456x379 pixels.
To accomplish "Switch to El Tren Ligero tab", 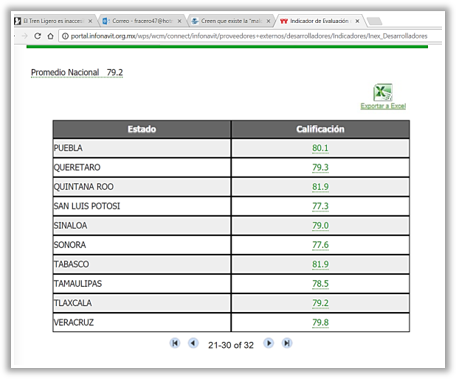I will 54,21.
